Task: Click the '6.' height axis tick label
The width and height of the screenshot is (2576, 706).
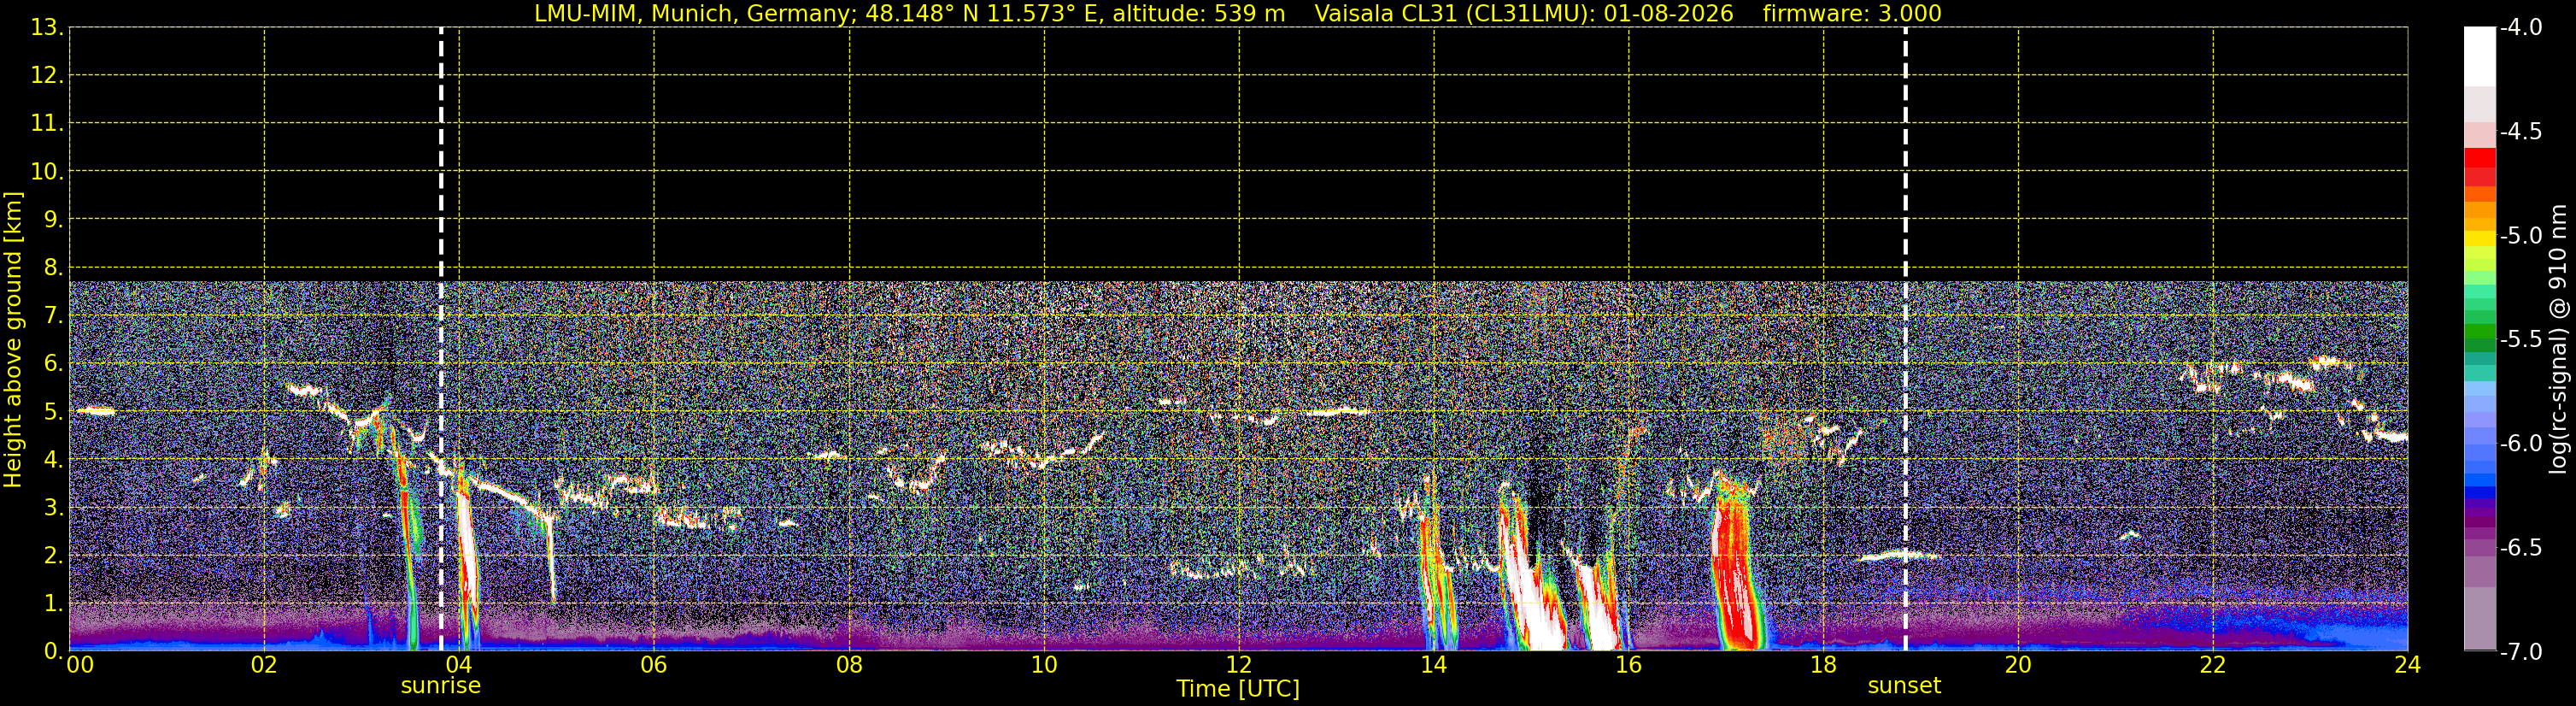Action: [x=53, y=363]
